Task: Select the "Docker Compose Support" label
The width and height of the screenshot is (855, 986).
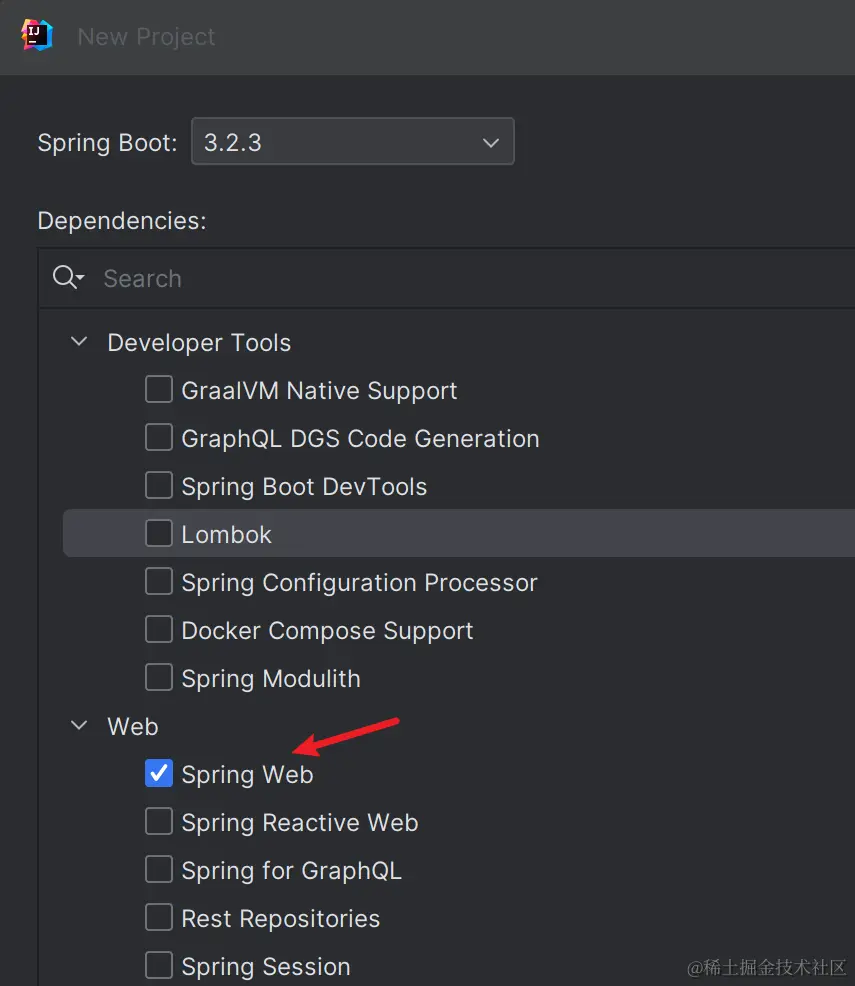Action: [328, 631]
